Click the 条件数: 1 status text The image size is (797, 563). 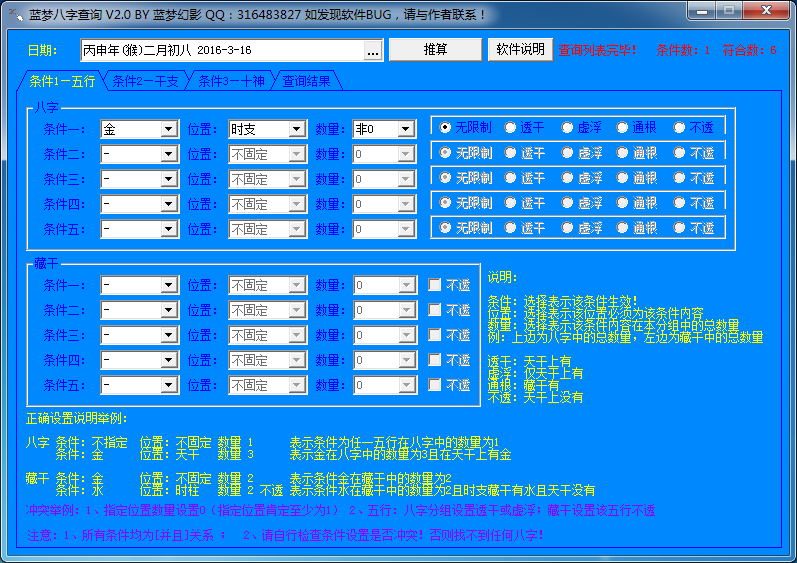(683, 50)
